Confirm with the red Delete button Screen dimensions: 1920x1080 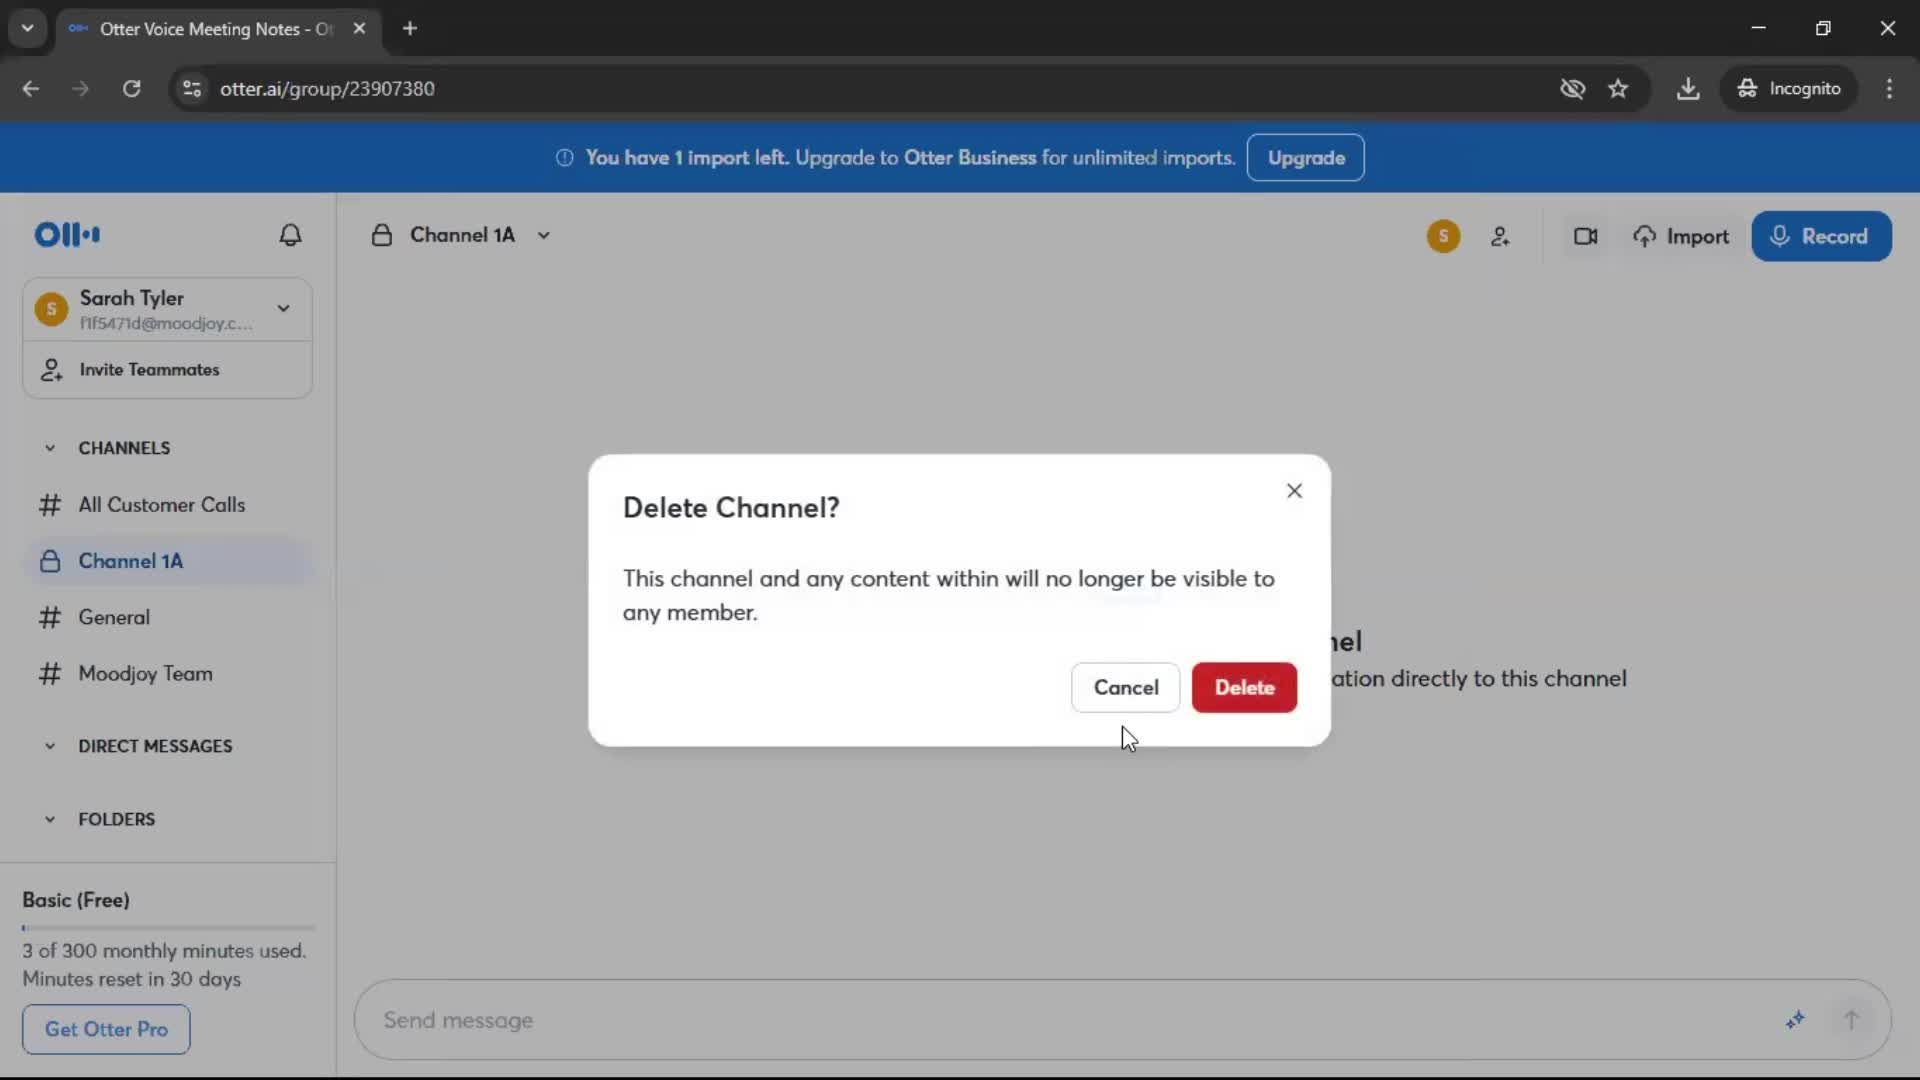coord(1244,688)
